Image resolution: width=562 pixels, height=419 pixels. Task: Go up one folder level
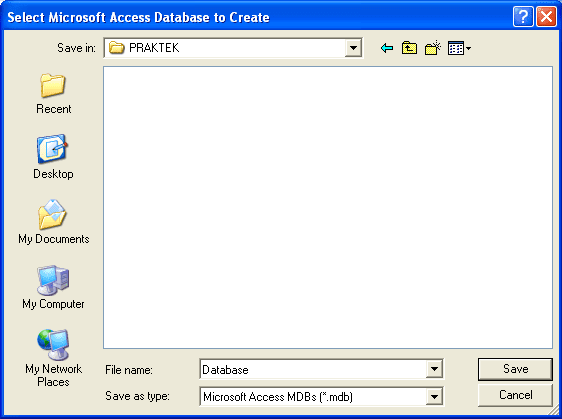tap(409, 48)
